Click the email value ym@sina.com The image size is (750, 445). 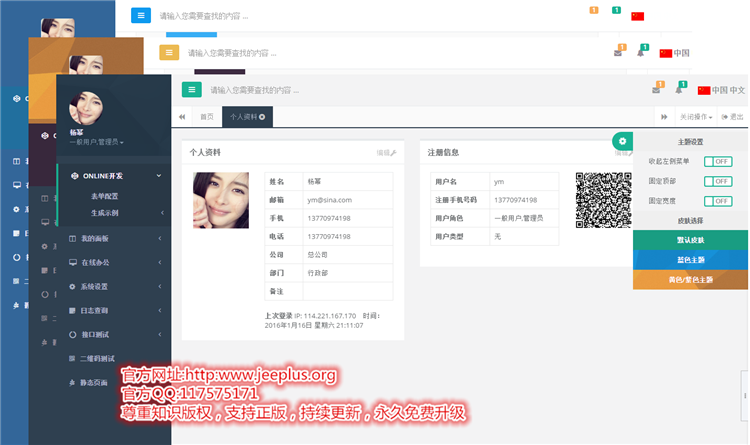[x=330, y=200]
